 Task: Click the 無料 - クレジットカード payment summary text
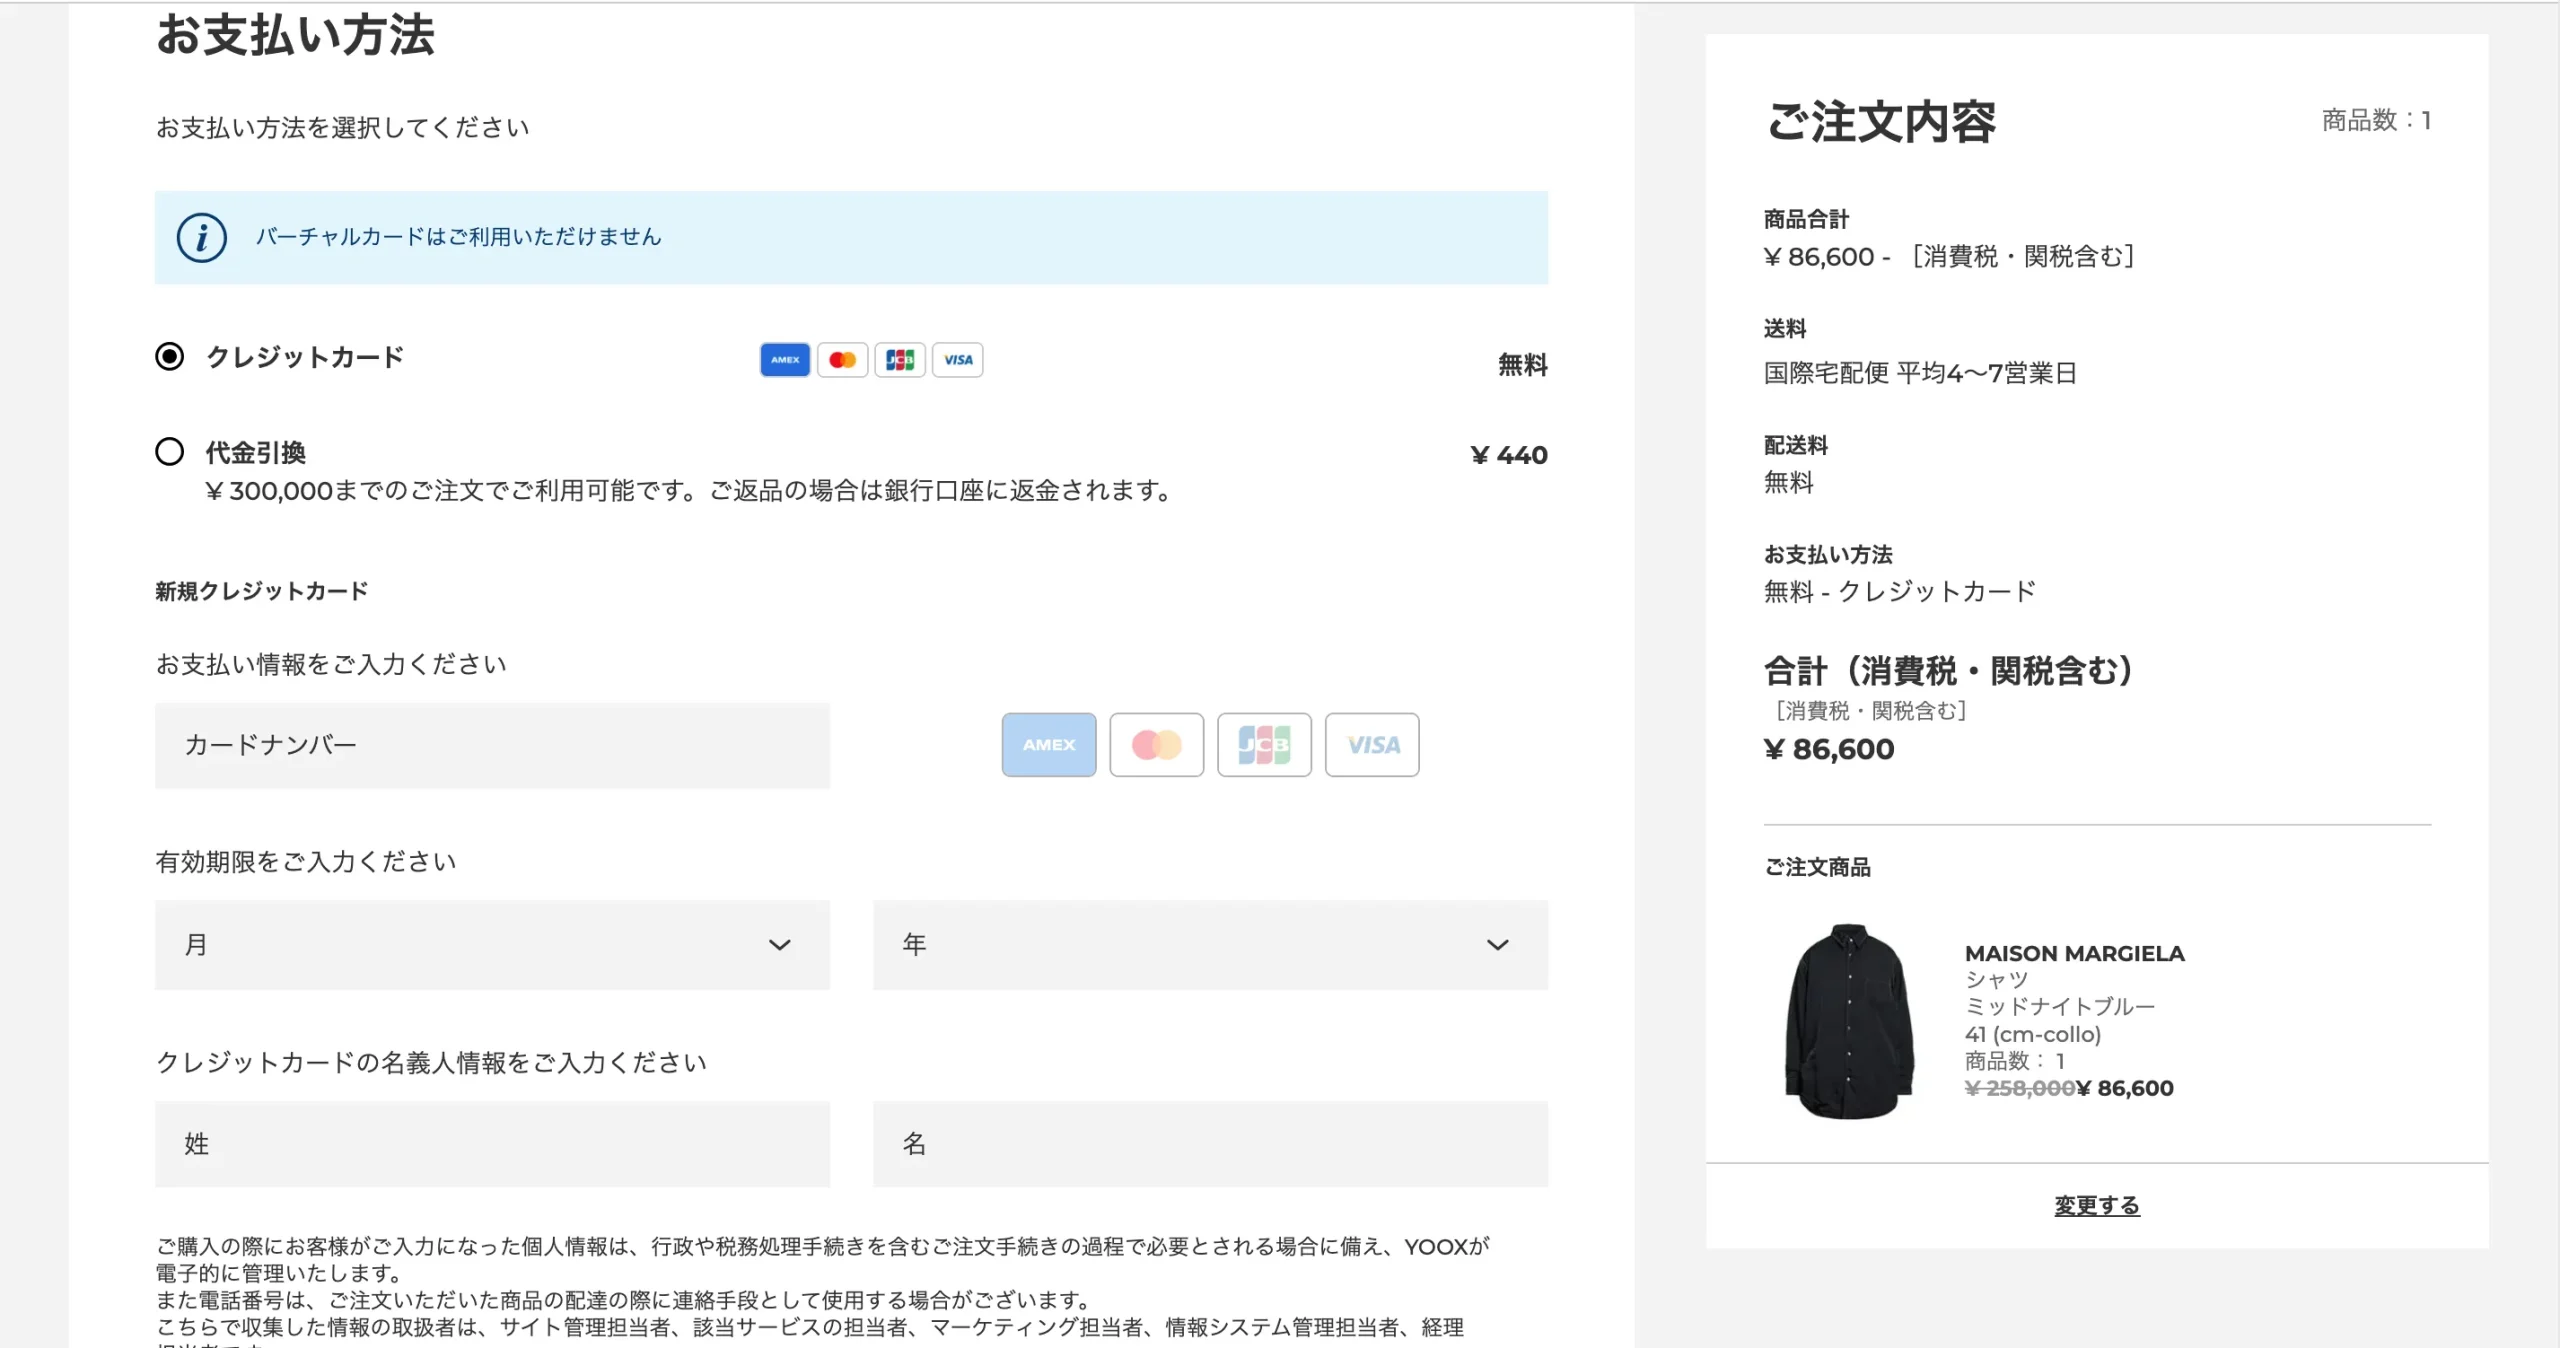[x=1900, y=592]
